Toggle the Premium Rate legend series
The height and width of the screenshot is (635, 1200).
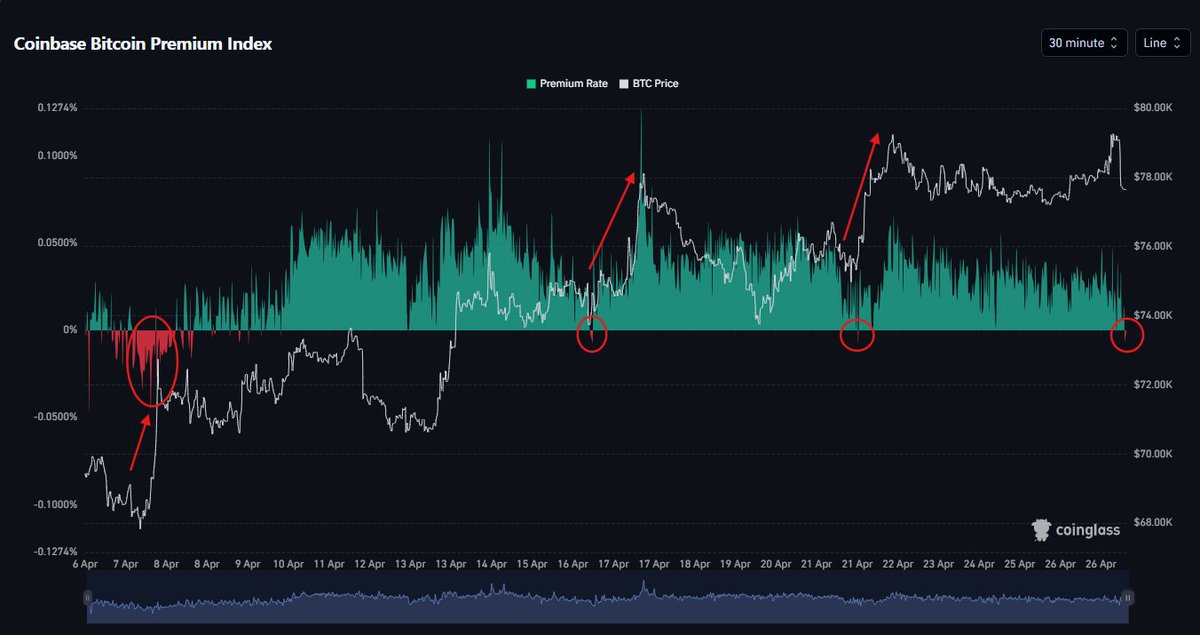click(x=568, y=84)
